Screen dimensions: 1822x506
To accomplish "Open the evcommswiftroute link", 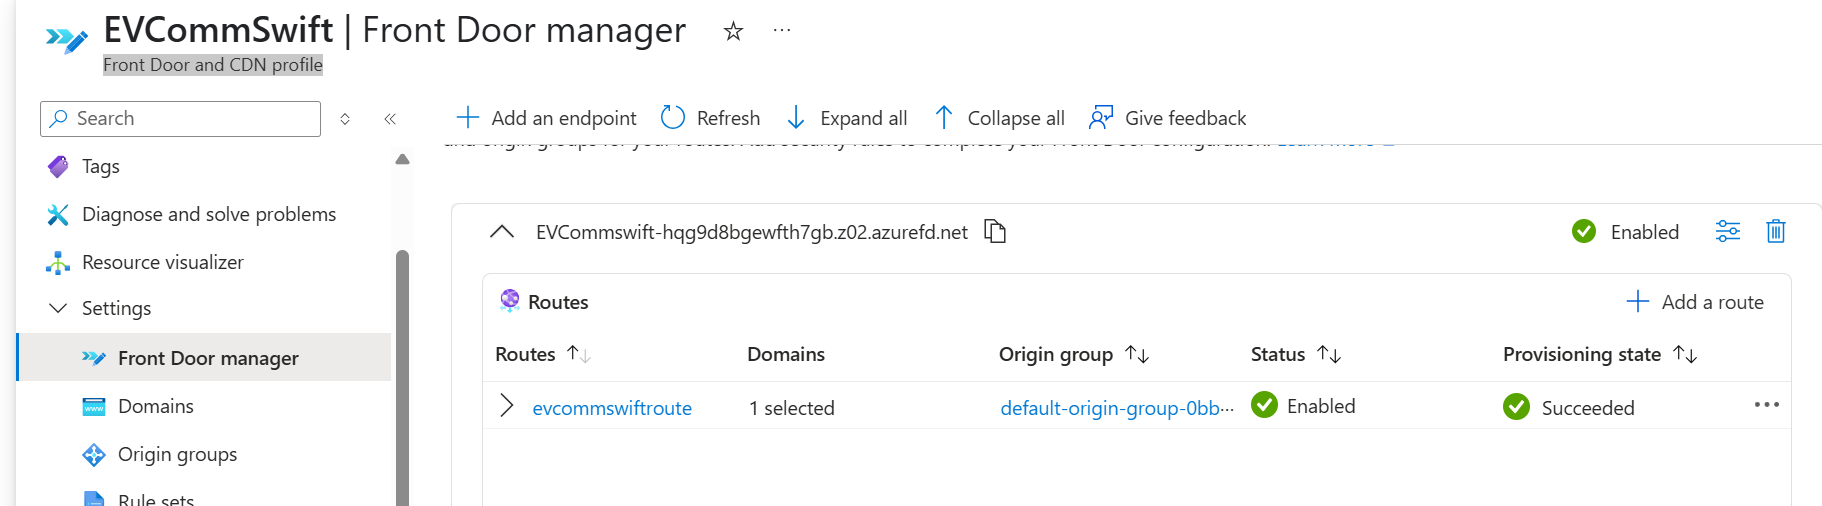I will [612, 408].
